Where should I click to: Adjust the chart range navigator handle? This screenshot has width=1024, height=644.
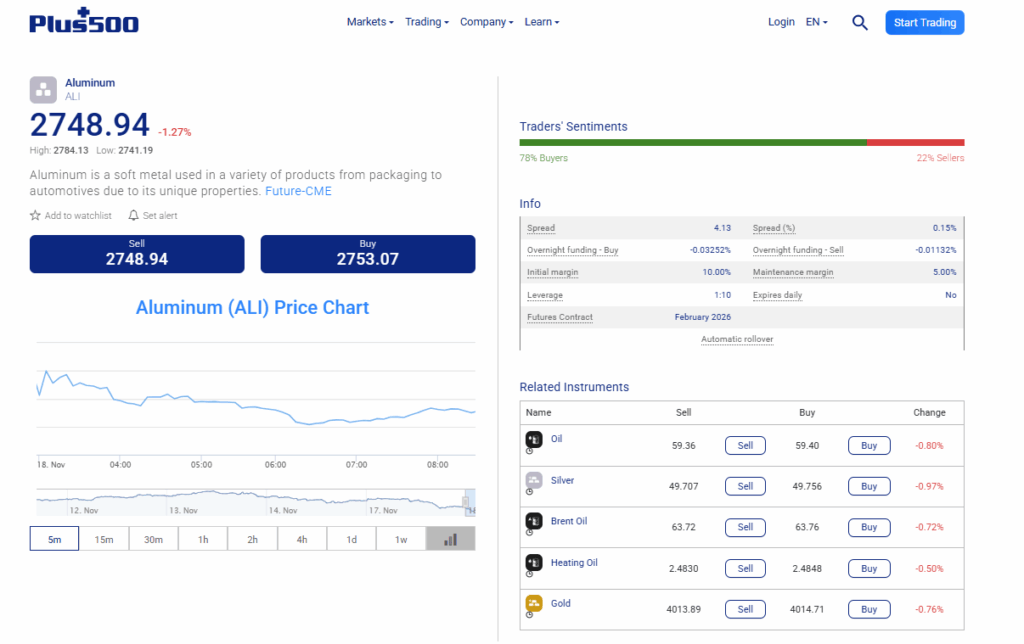point(466,502)
